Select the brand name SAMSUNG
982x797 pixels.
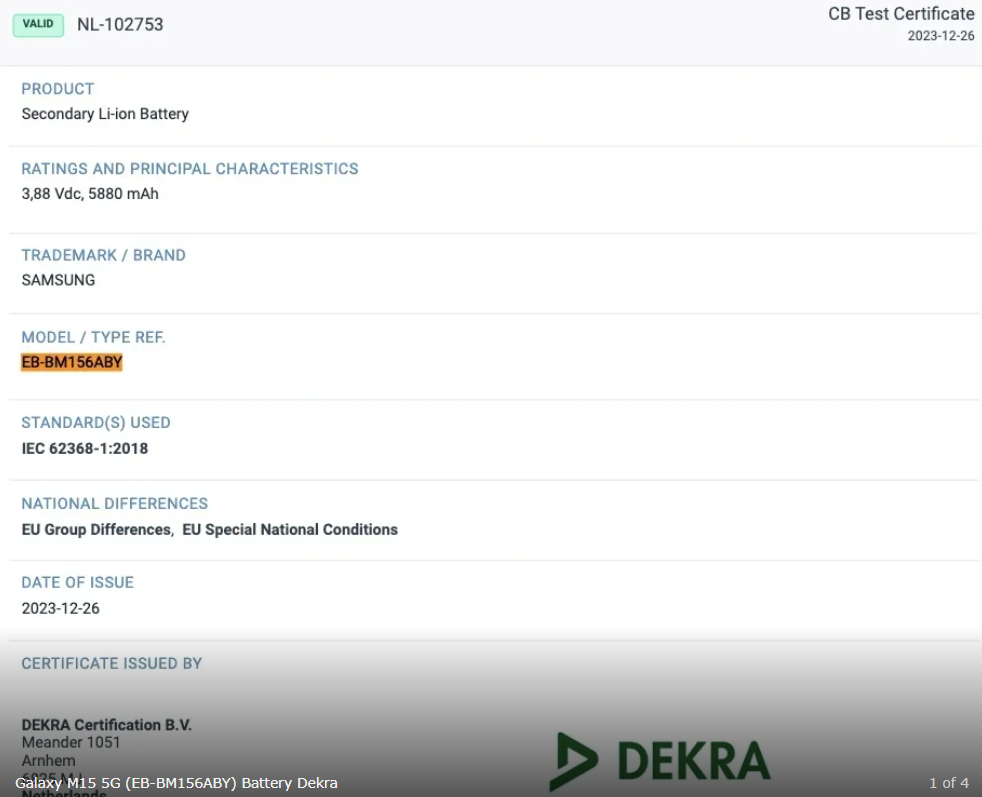point(58,280)
